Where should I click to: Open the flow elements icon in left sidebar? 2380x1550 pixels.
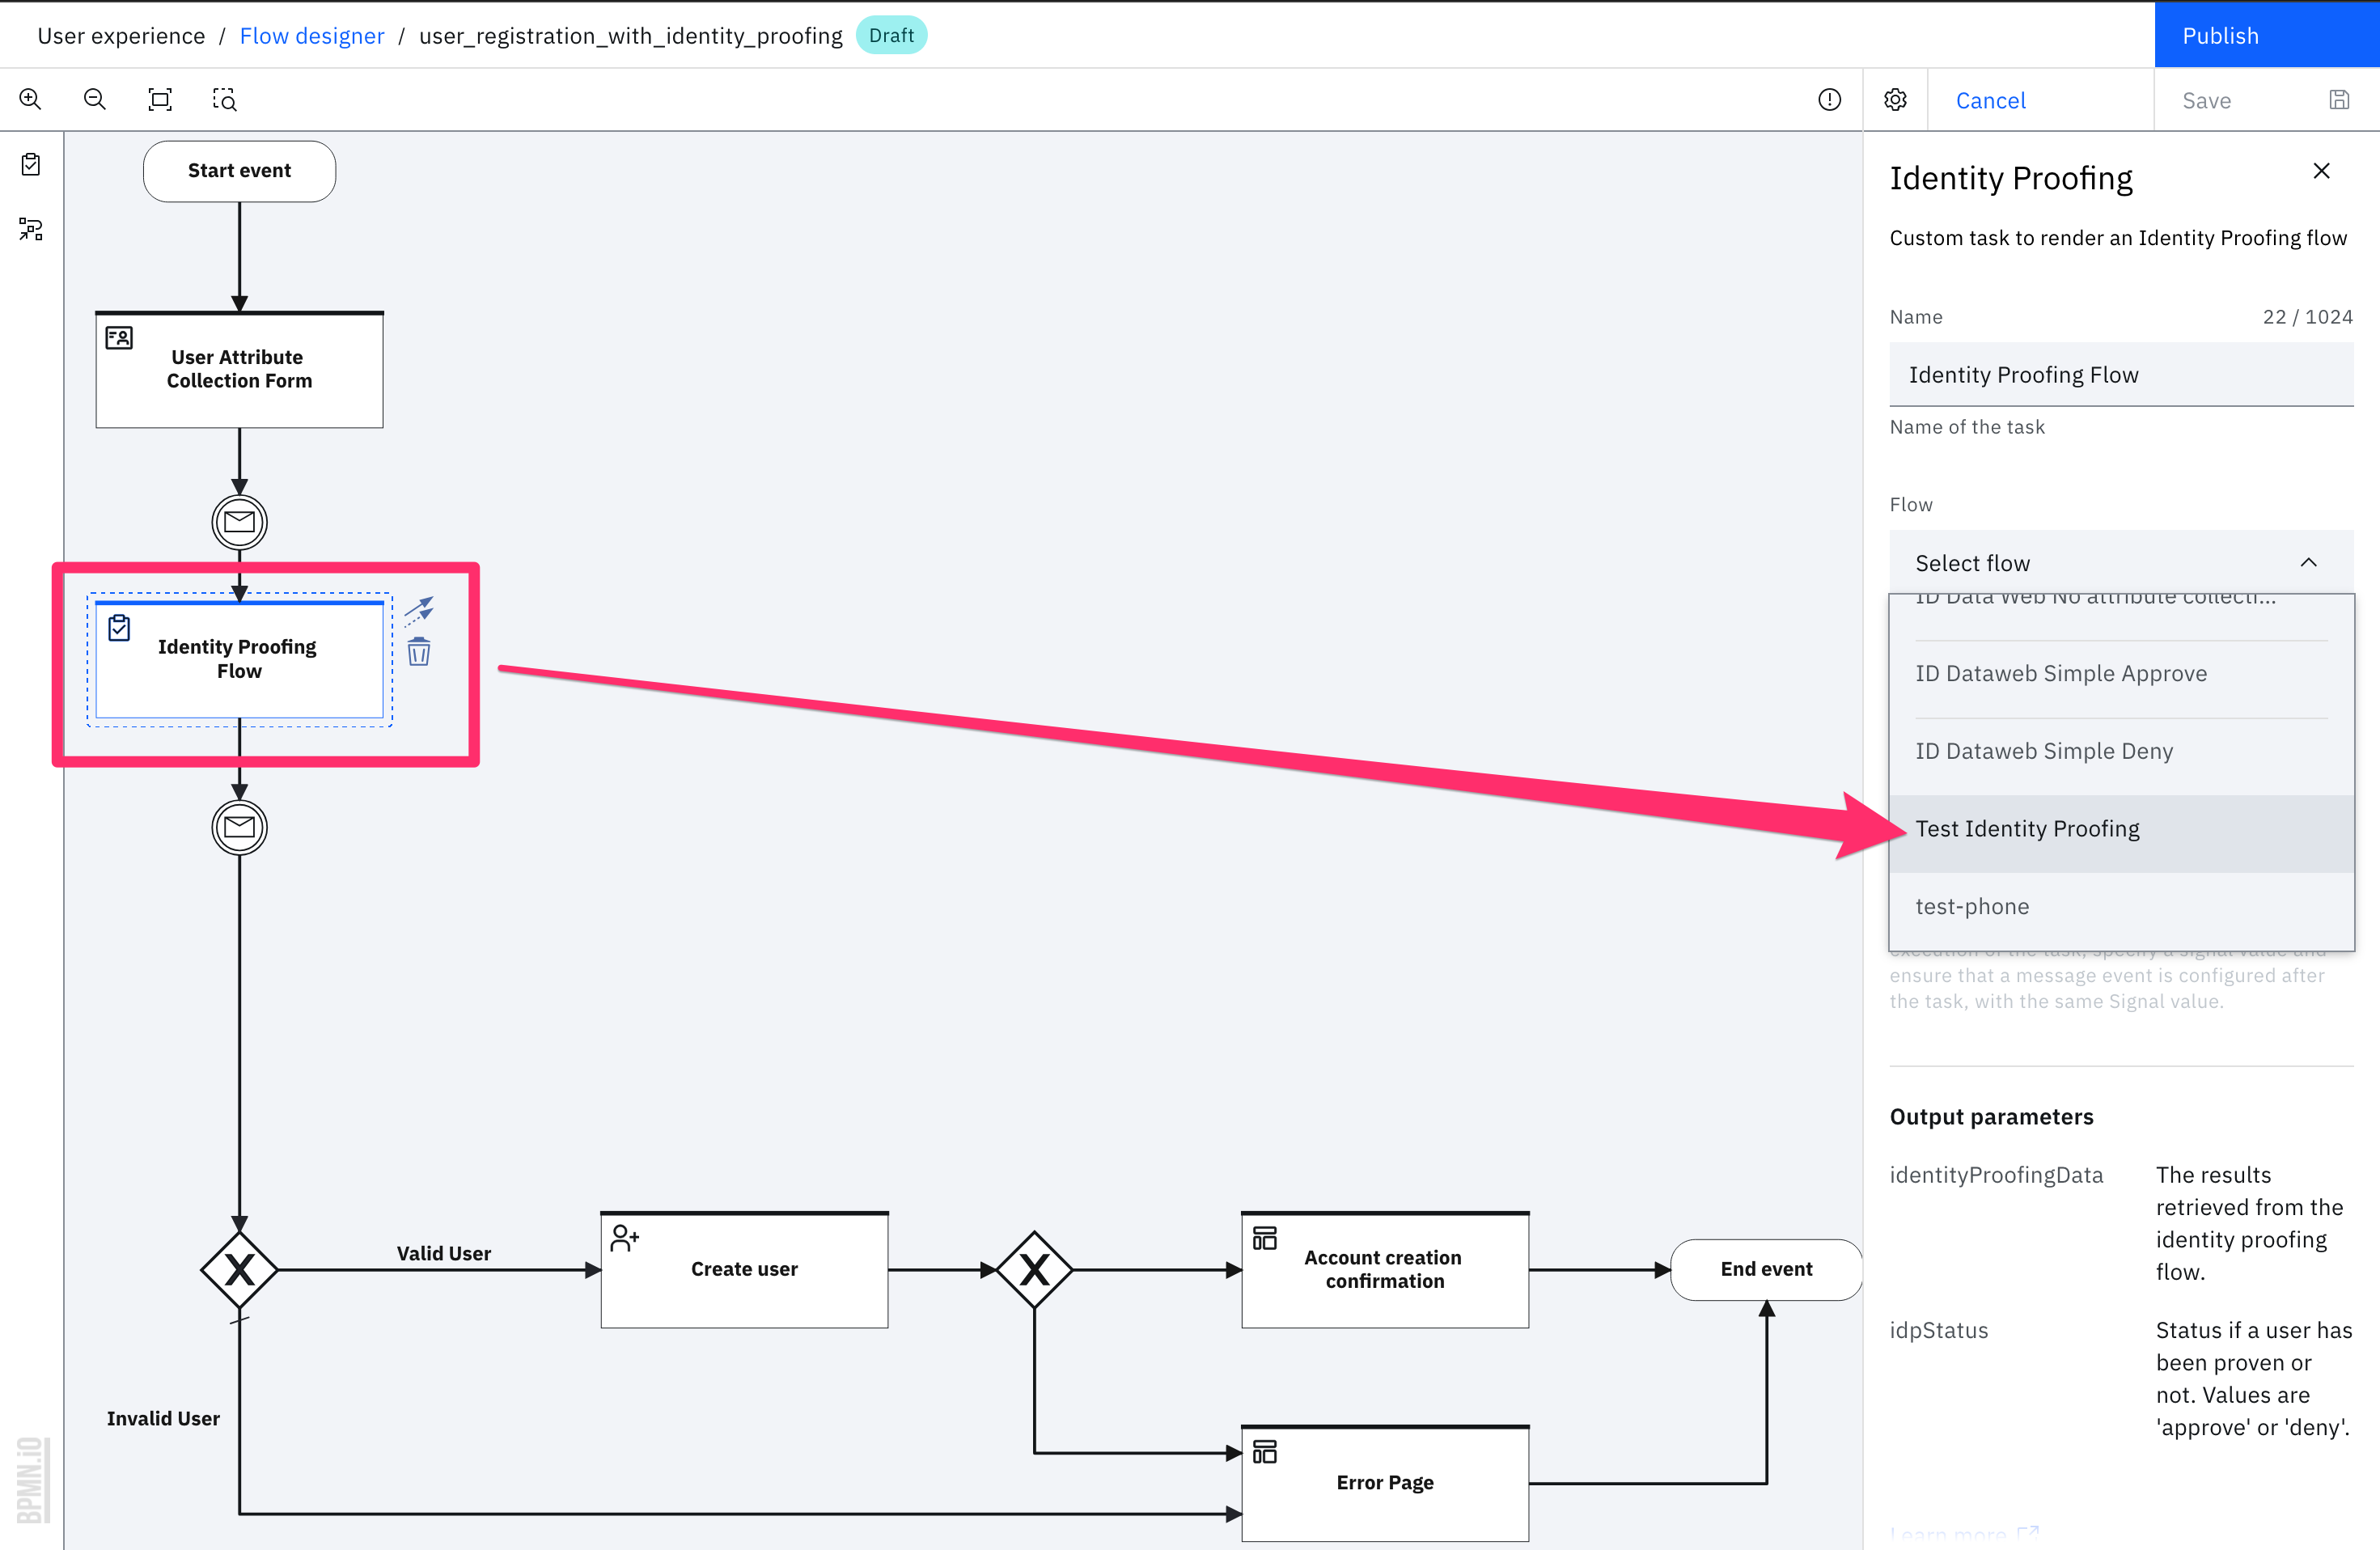[31, 229]
